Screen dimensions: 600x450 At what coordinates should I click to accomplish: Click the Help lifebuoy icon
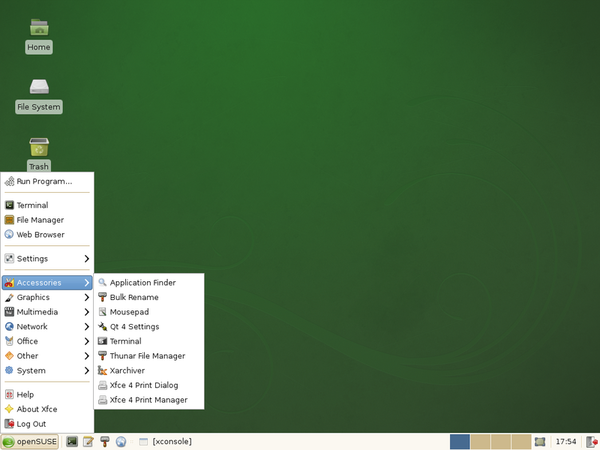9,394
